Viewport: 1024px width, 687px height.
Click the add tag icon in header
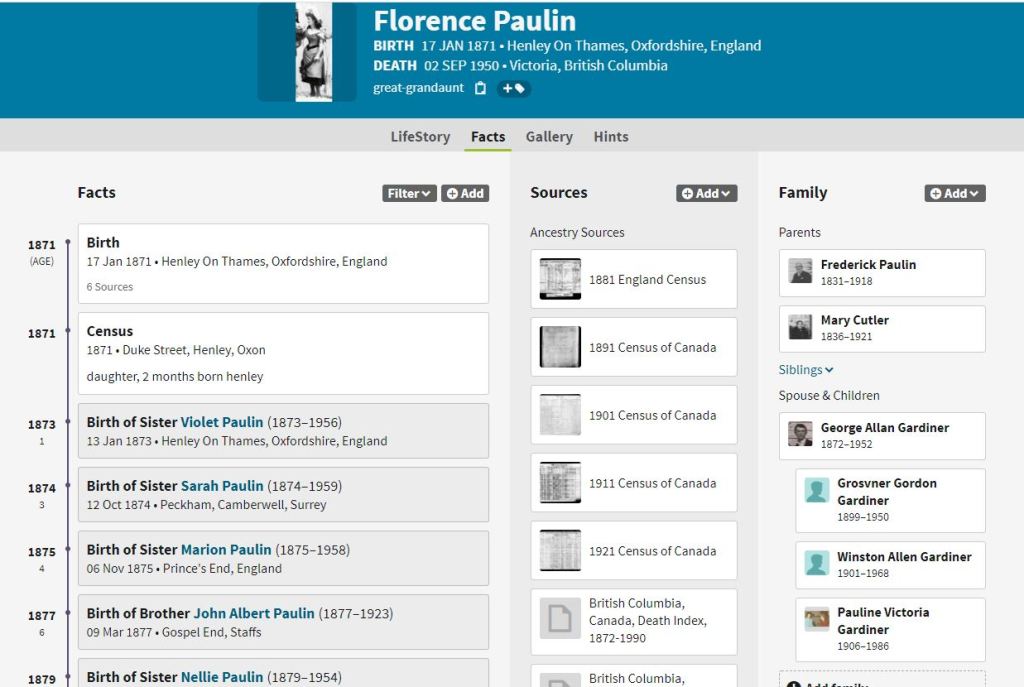click(514, 88)
